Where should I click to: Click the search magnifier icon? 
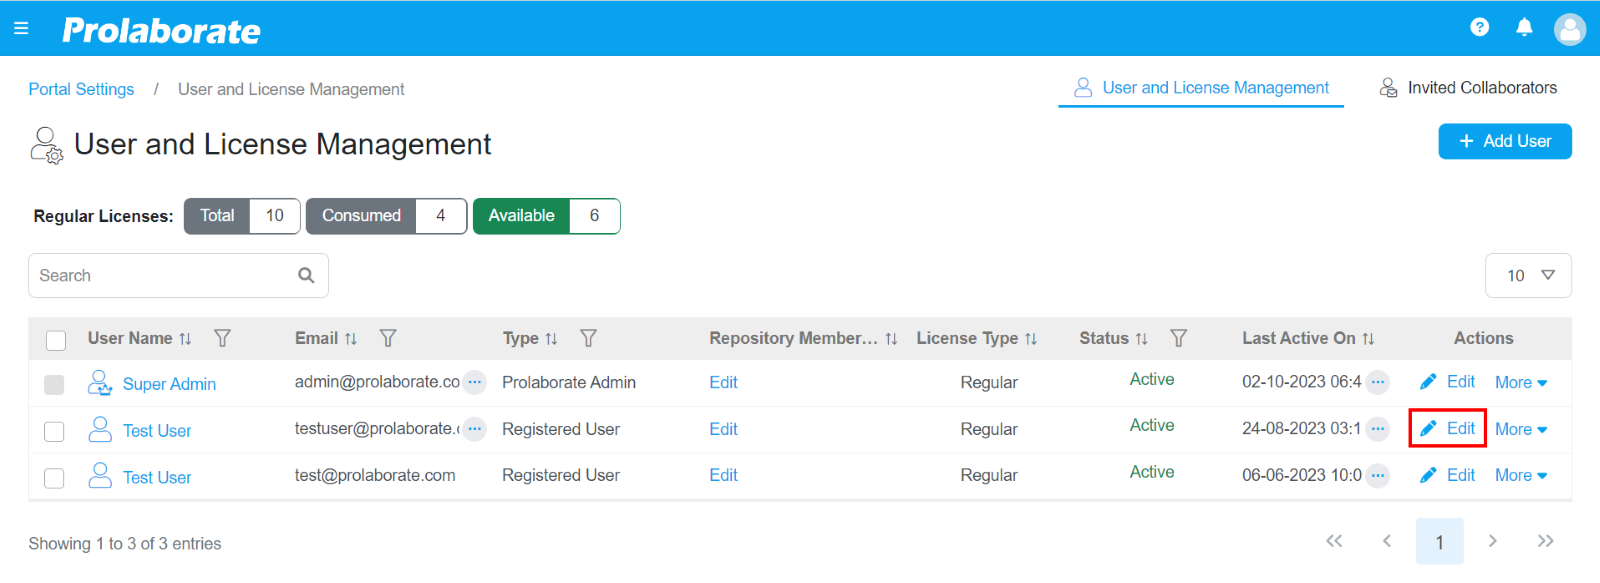click(306, 275)
